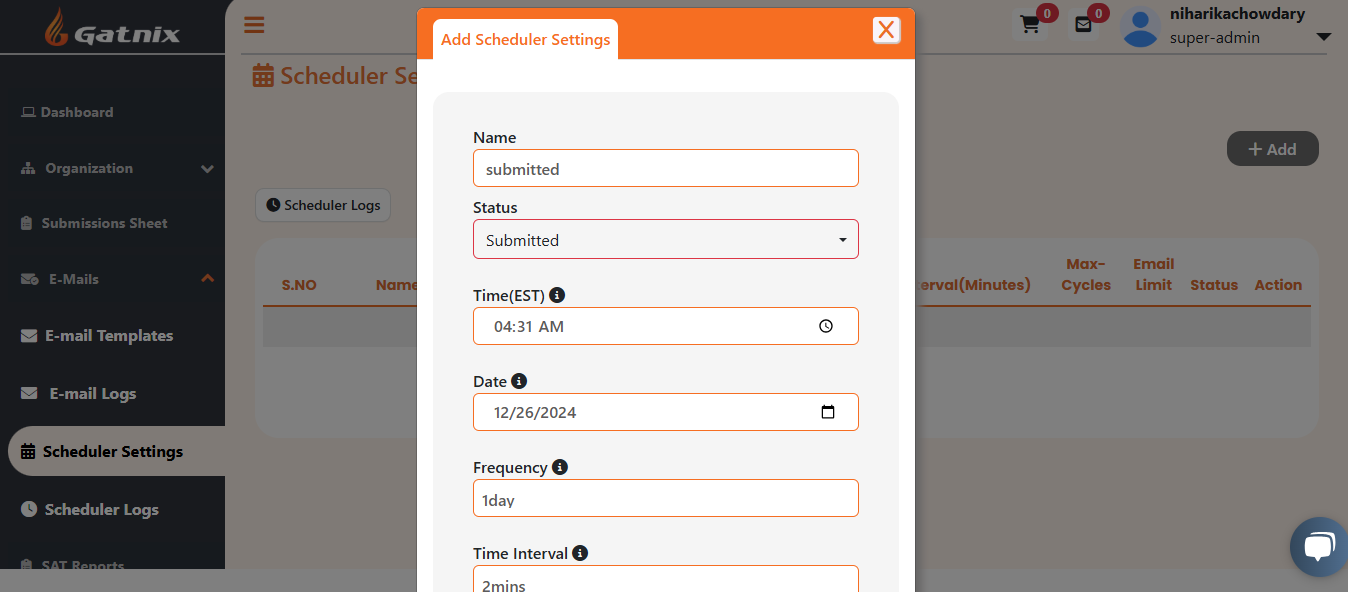The width and height of the screenshot is (1348, 592).
Task: Open the calendar picker in Date field
Action: point(828,412)
